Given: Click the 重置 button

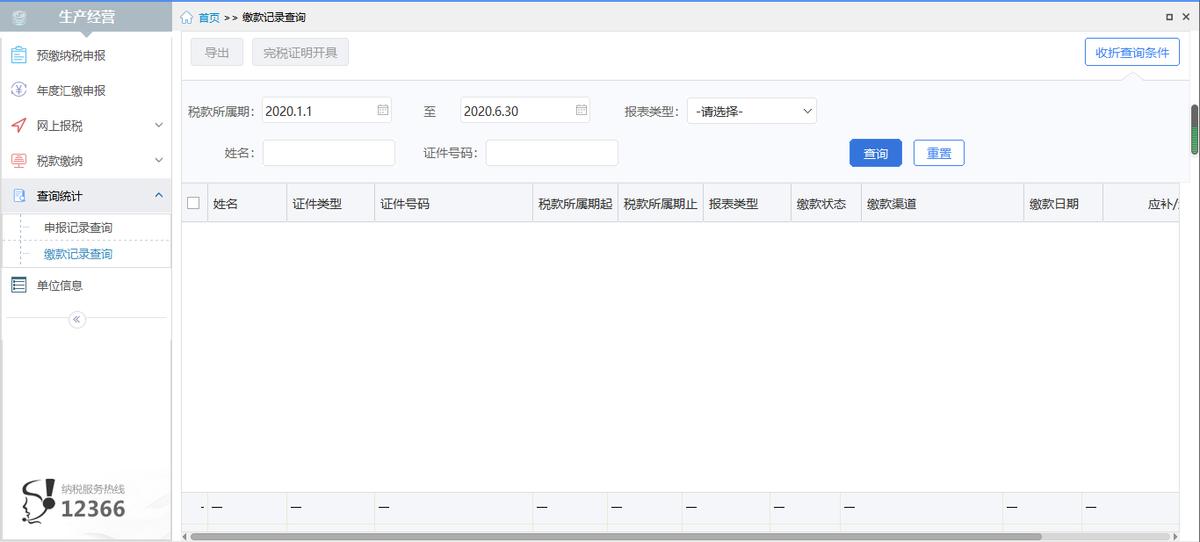Looking at the screenshot, I should [939, 153].
